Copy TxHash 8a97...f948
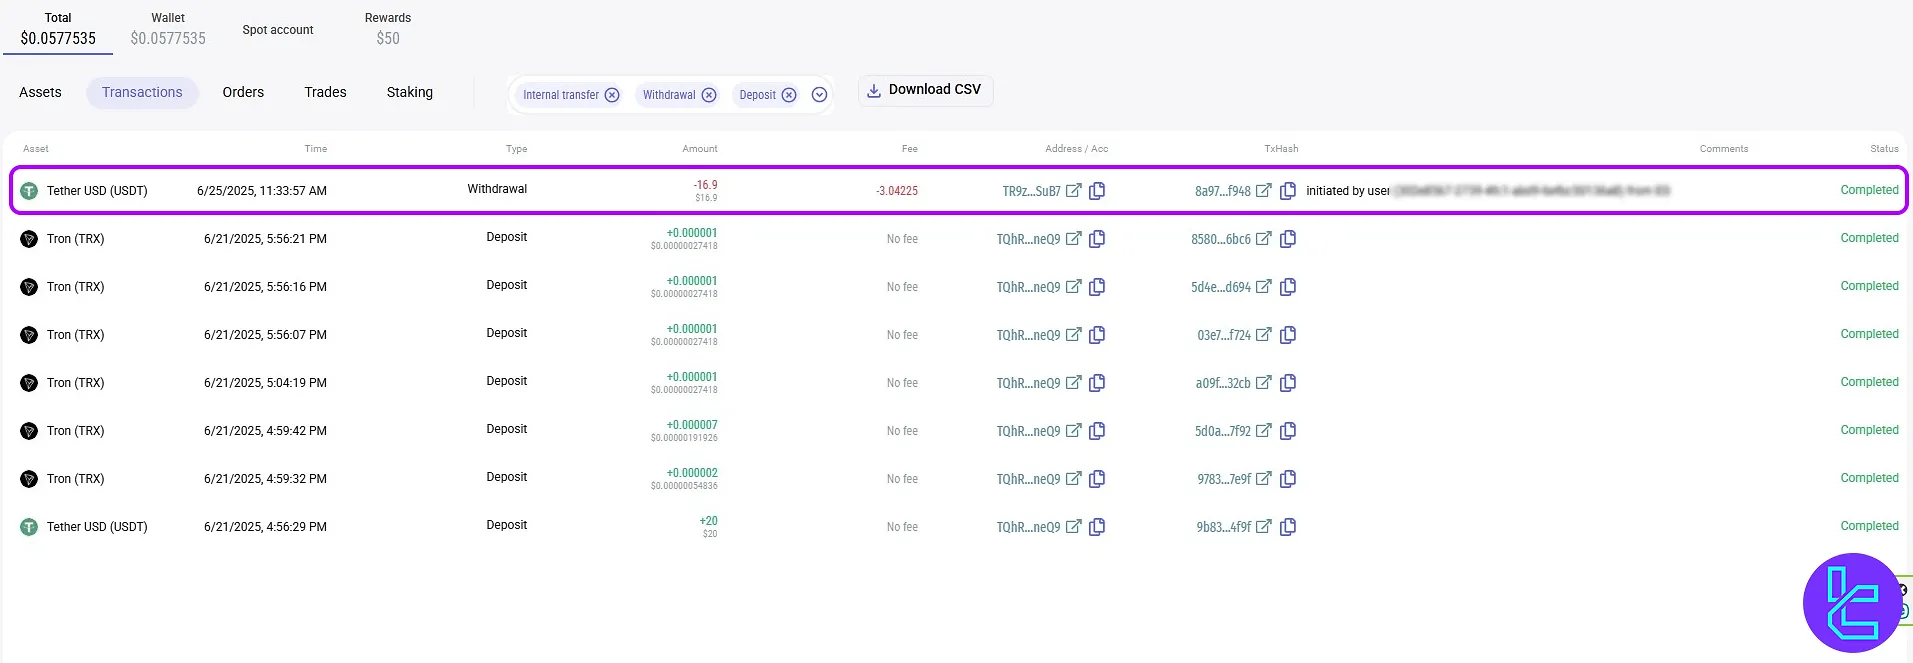 (x=1288, y=190)
